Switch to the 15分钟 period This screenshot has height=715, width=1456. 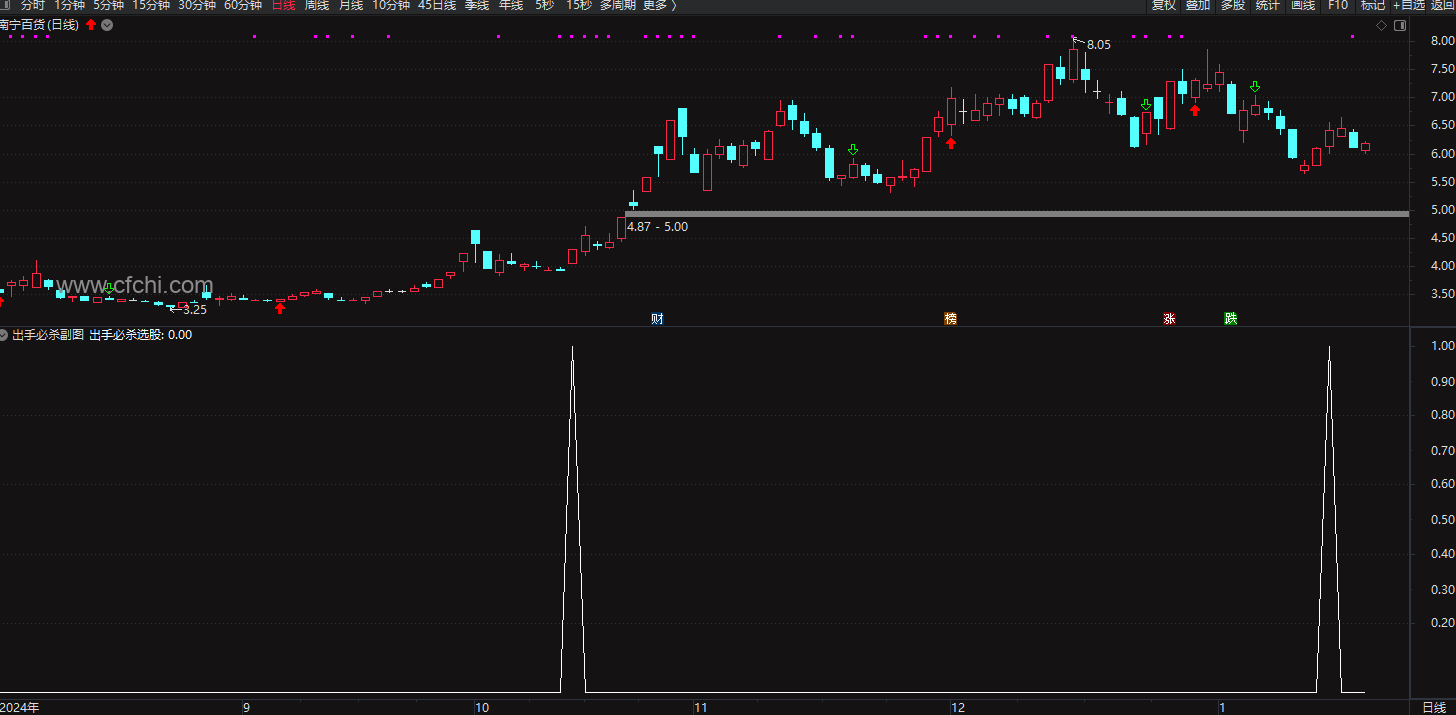point(151,6)
